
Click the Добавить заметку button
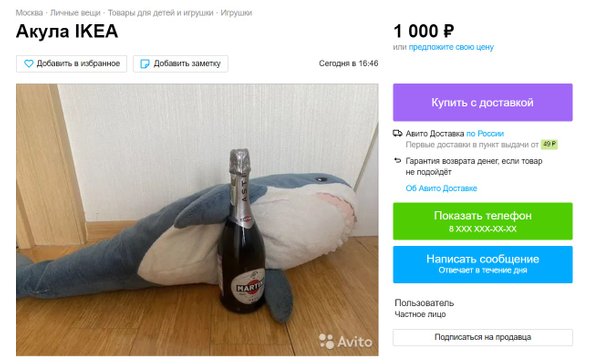coord(181,64)
